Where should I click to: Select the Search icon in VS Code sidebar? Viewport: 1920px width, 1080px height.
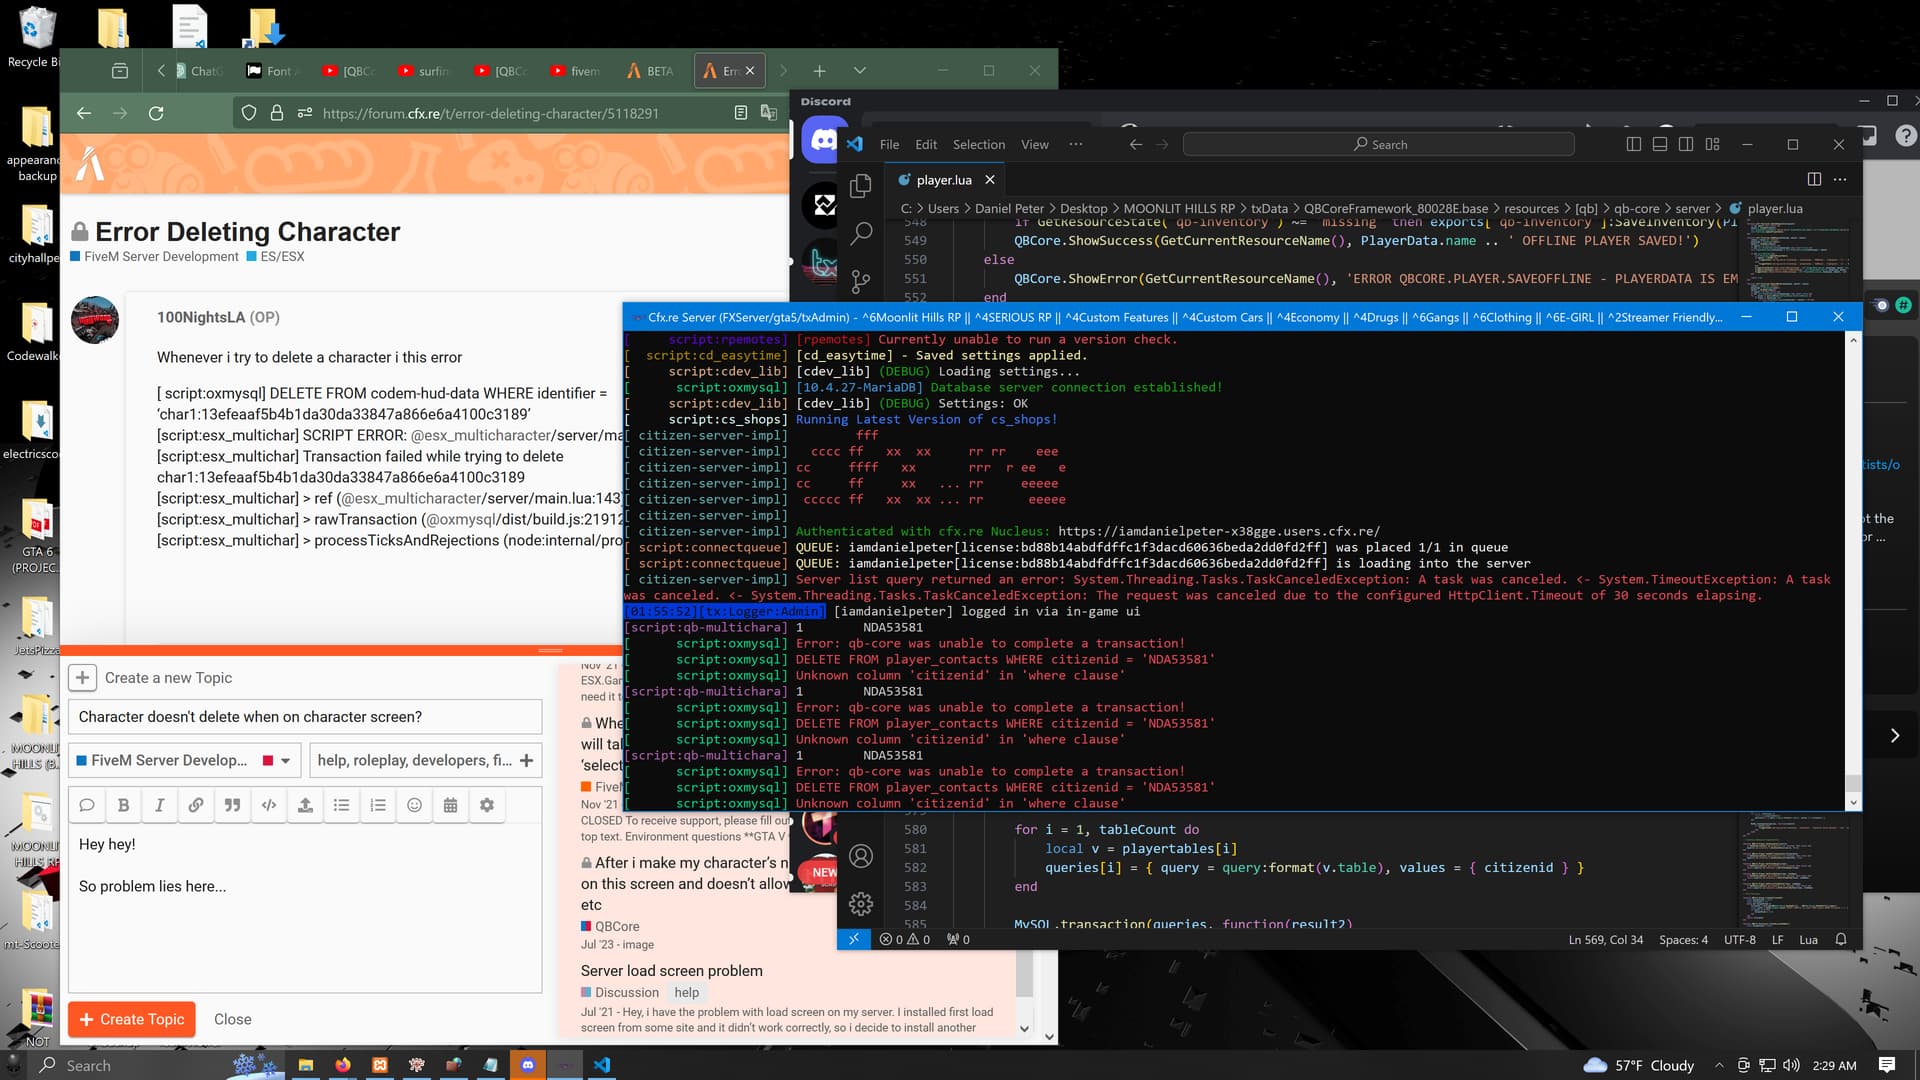coord(860,232)
